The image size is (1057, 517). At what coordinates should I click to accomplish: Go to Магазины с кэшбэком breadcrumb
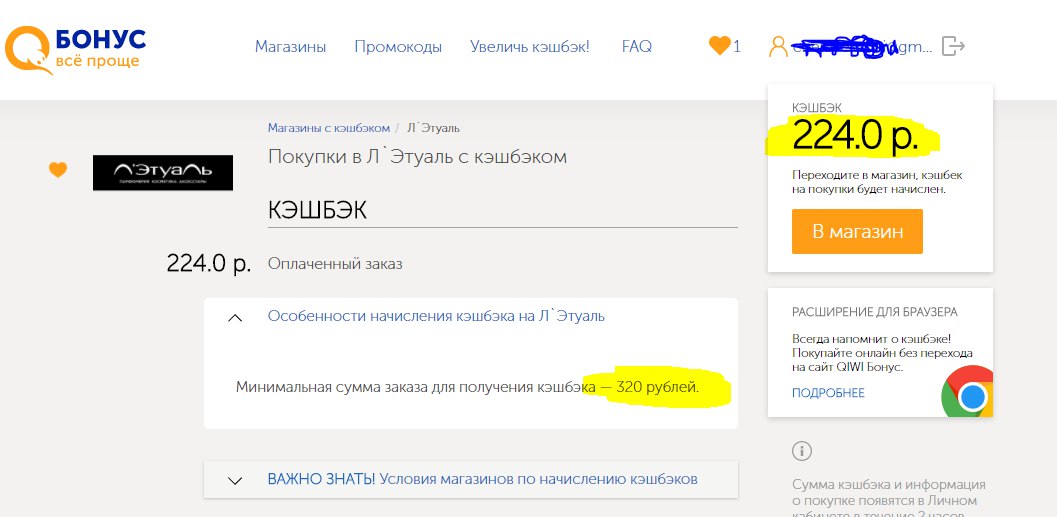(329, 127)
